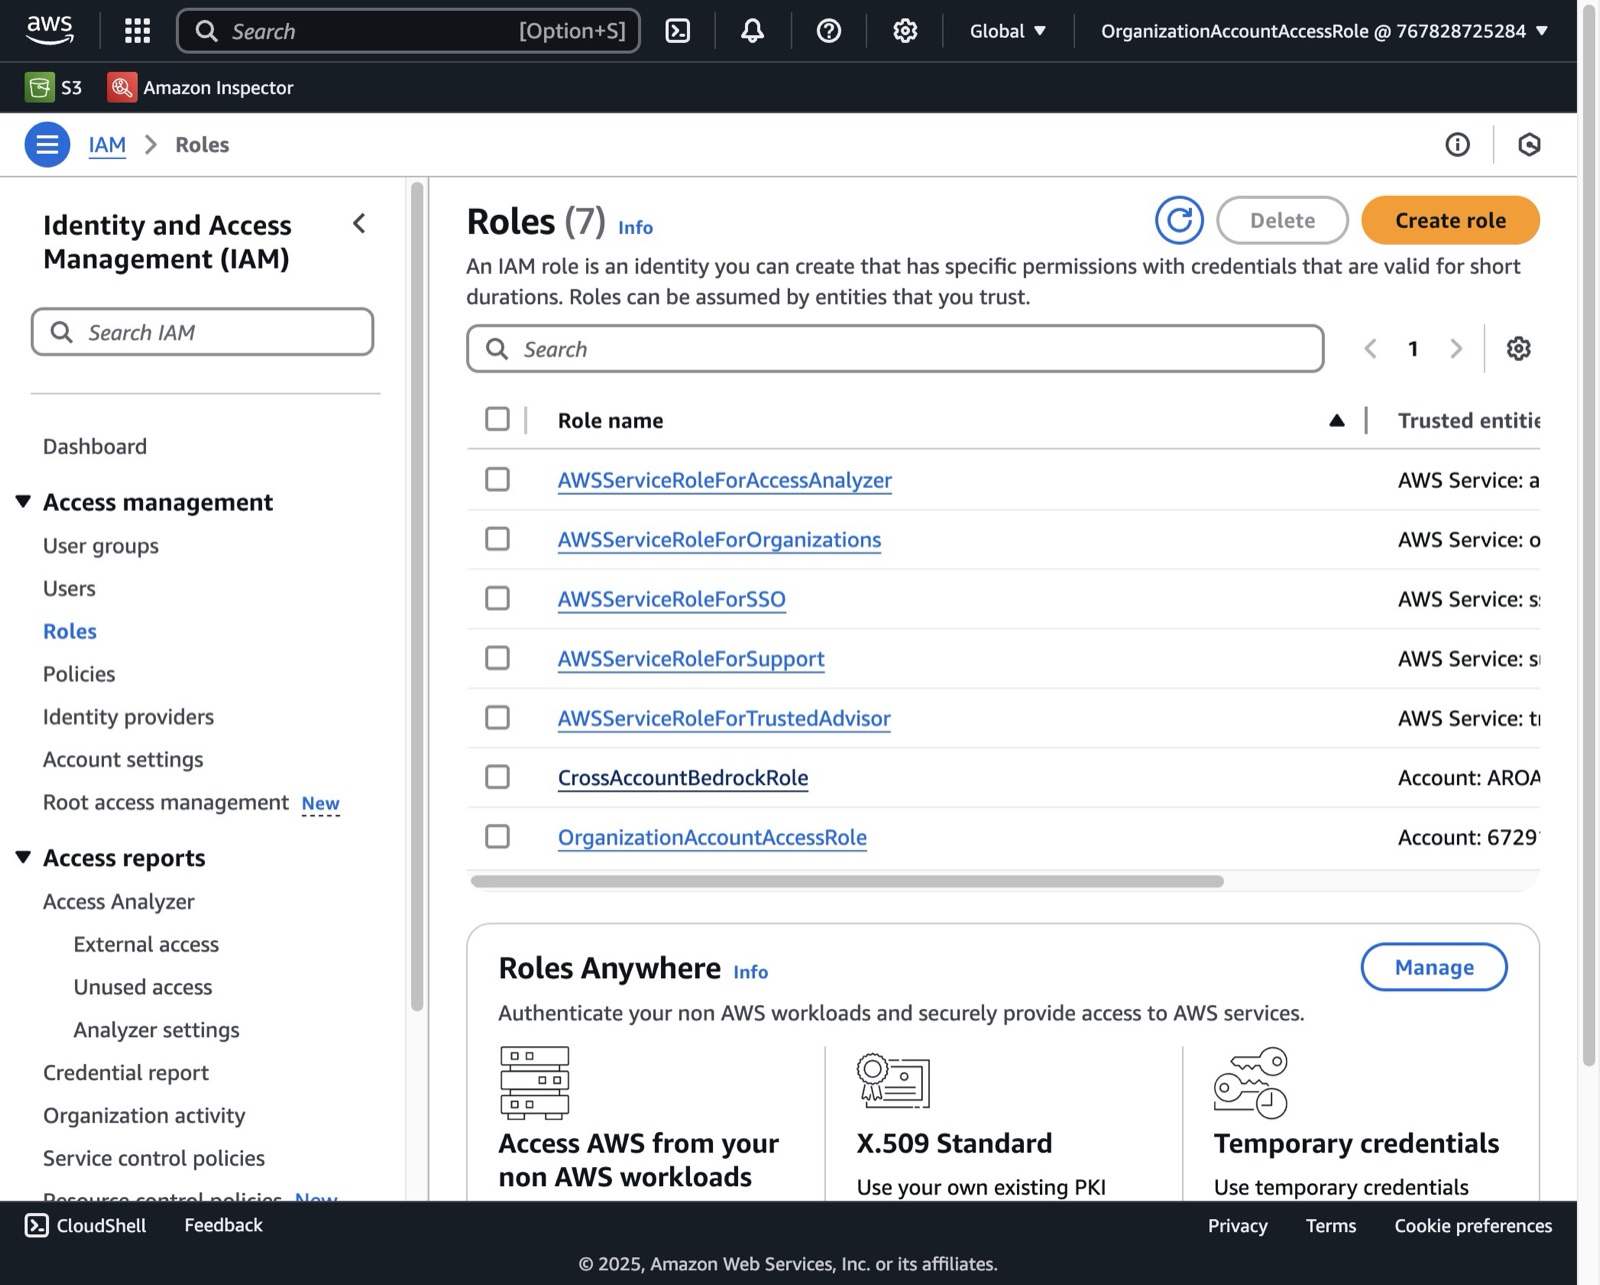The height and width of the screenshot is (1285, 1600).
Task: Go to Users in navigation
Action: click(69, 588)
